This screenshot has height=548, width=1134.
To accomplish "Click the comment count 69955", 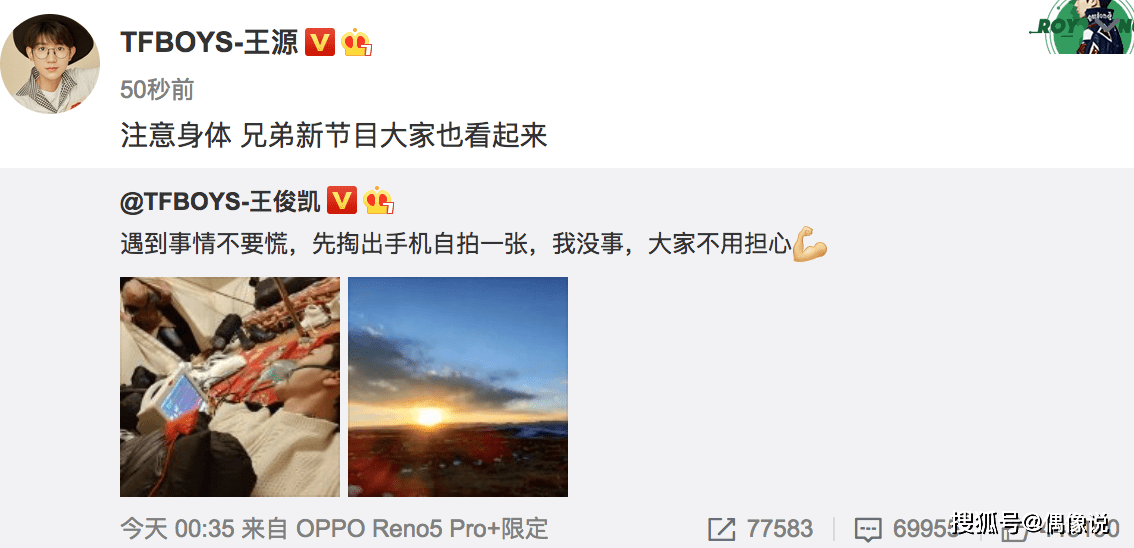I will tap(924, 530).
